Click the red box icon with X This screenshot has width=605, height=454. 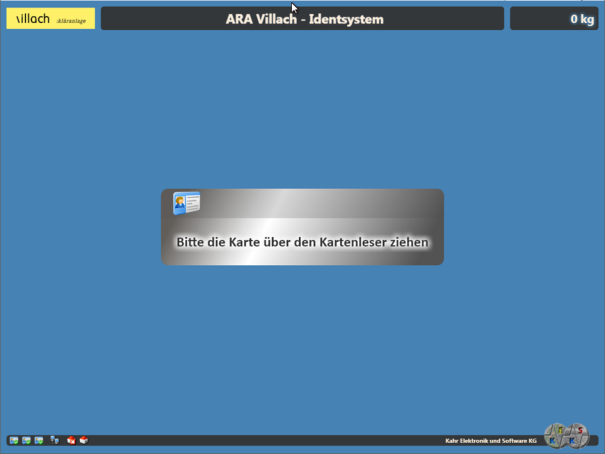[71, 440]
